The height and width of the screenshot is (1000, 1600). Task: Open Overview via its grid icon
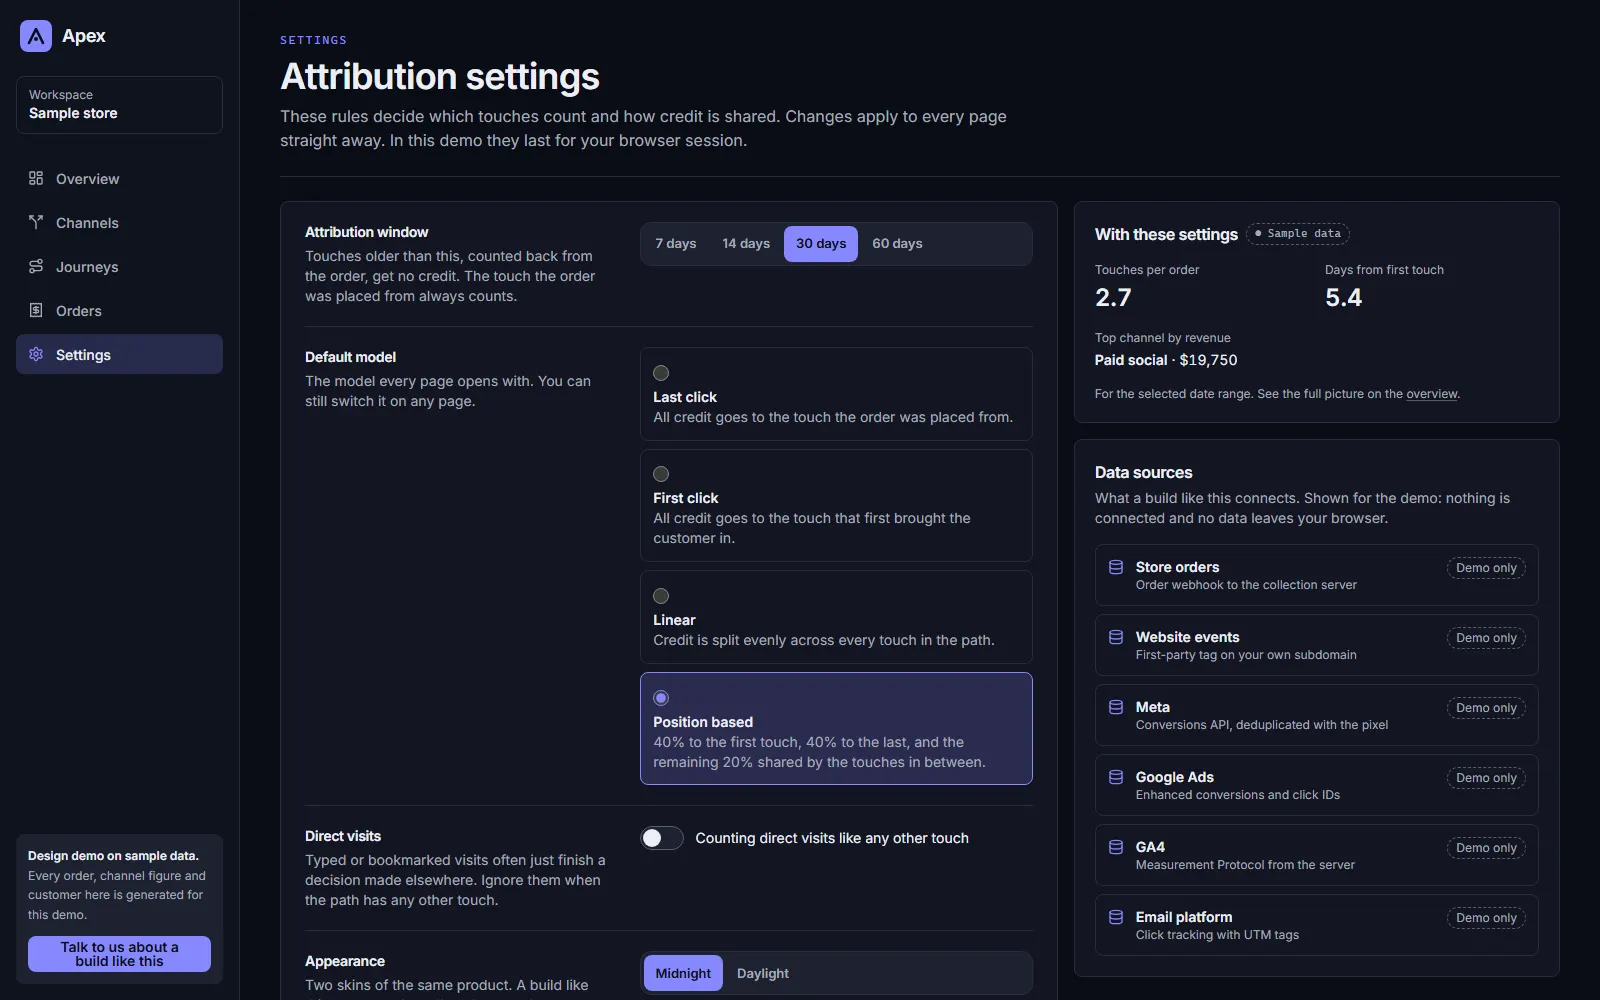(x=36, y=178)
